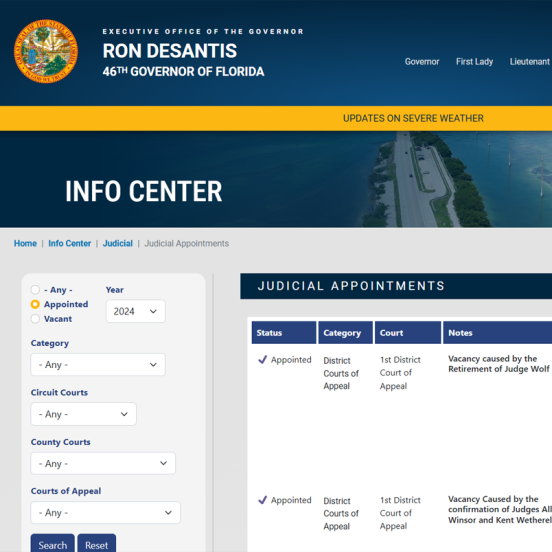Click the Reset button
The image size is (552, 552).
coord(96,544)
